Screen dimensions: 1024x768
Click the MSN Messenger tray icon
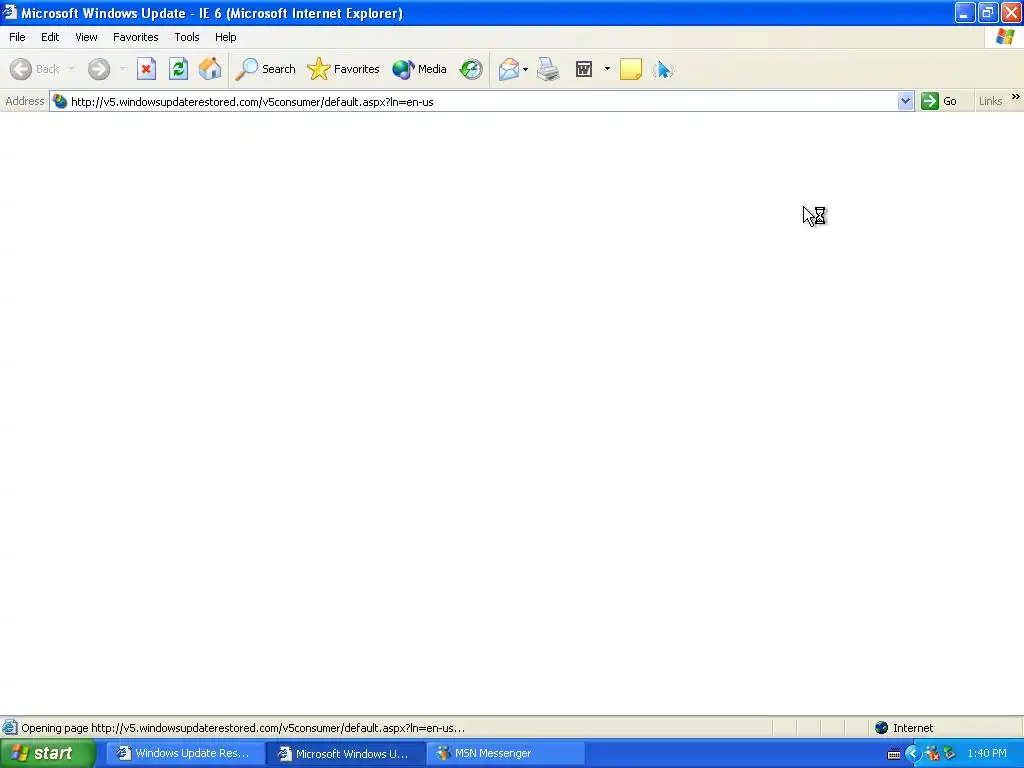[932, 753]
